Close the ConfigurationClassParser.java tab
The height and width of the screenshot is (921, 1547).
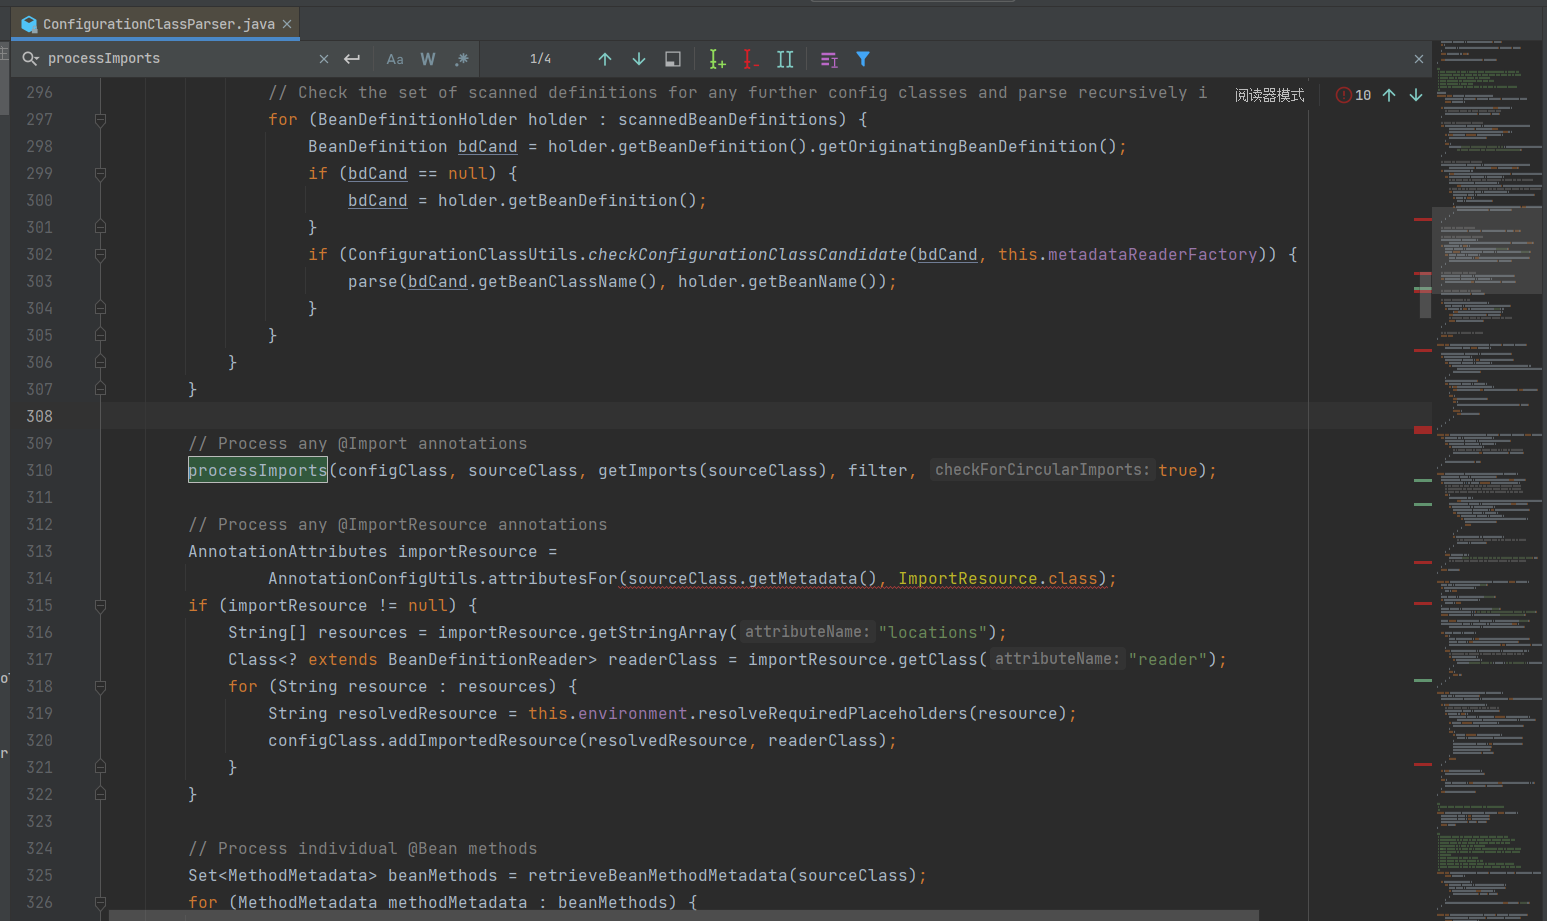click(287, 24)
